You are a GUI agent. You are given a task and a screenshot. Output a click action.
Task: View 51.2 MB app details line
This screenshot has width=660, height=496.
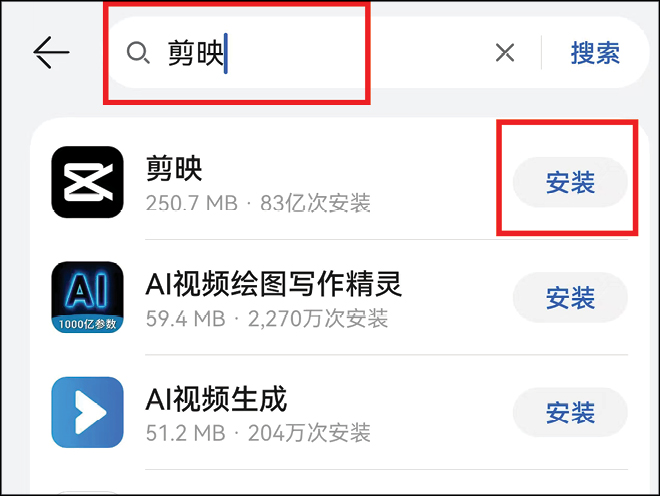[x=258, y=433]
